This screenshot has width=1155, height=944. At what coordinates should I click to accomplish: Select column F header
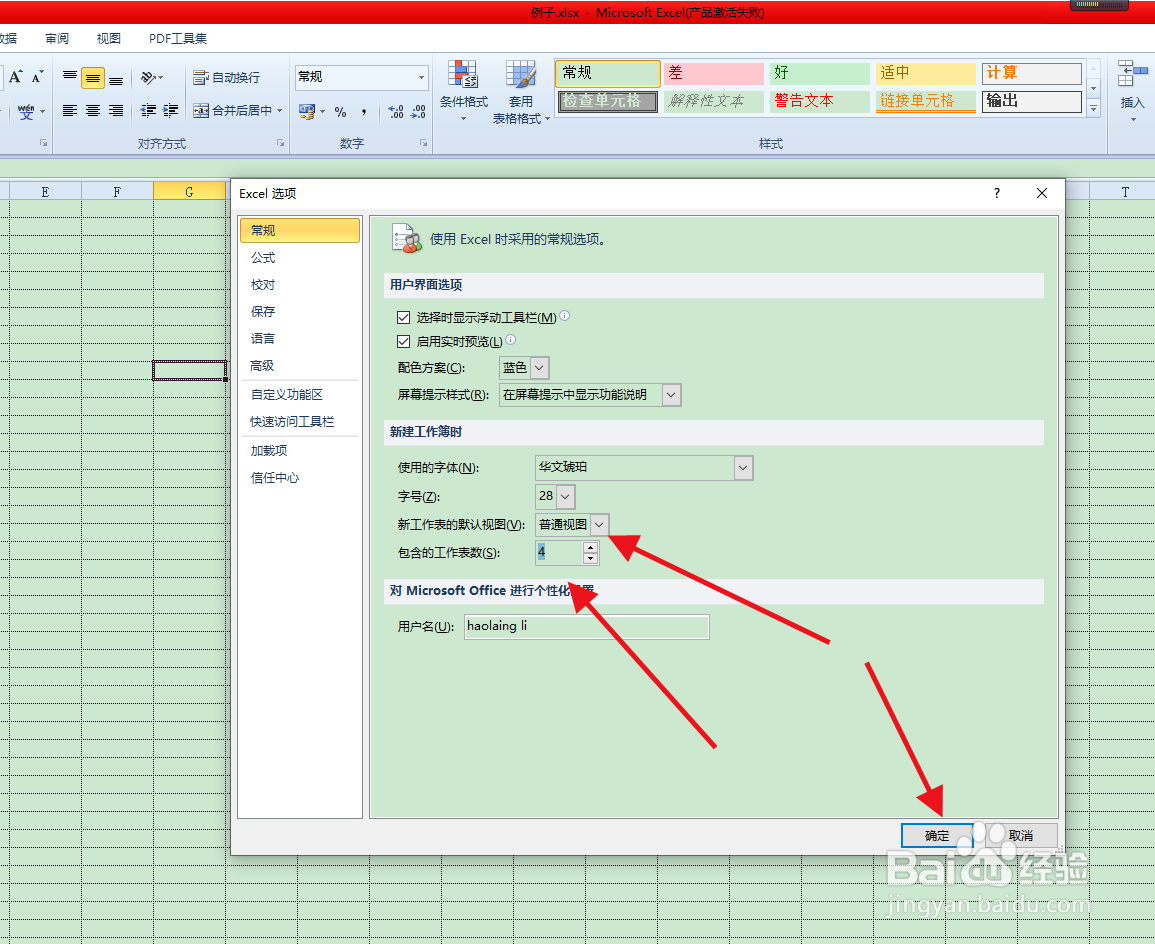click(x=117, y=191)
